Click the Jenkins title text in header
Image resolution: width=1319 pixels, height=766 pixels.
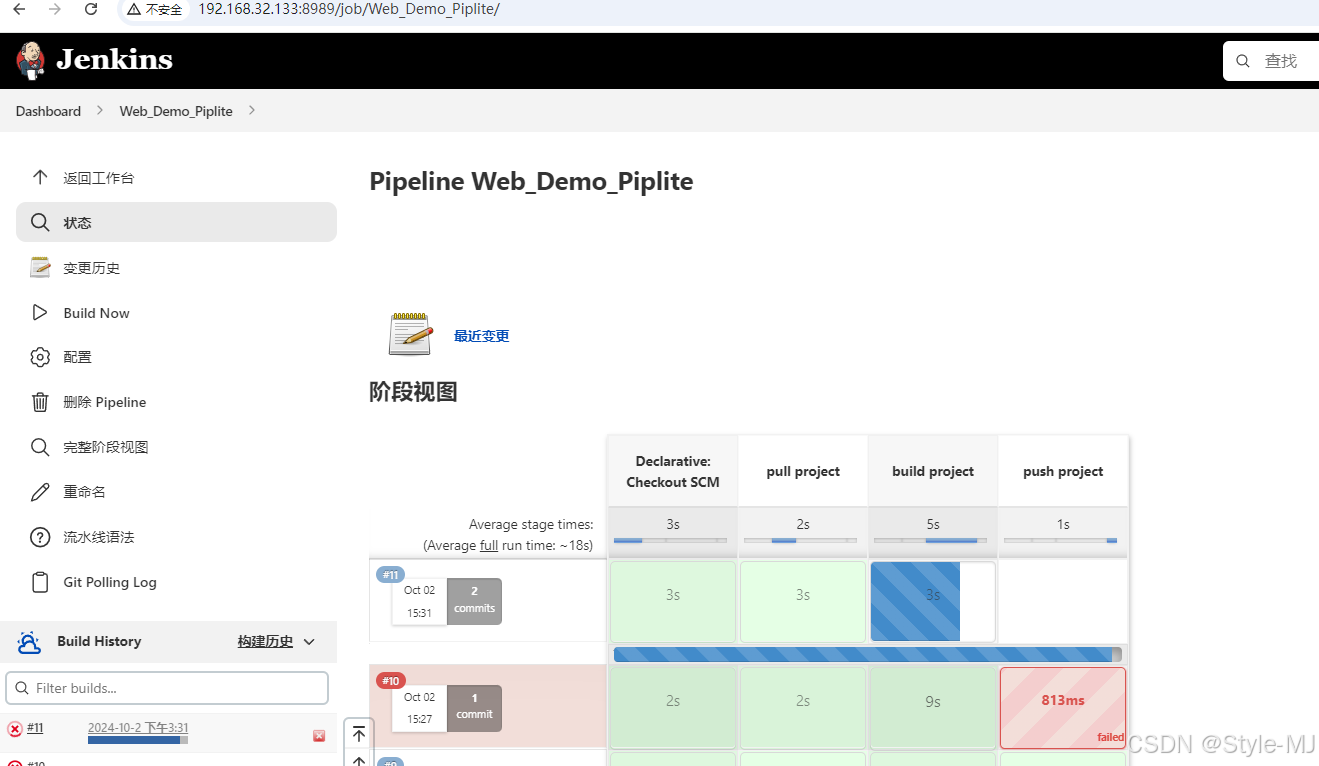(114, 60)
